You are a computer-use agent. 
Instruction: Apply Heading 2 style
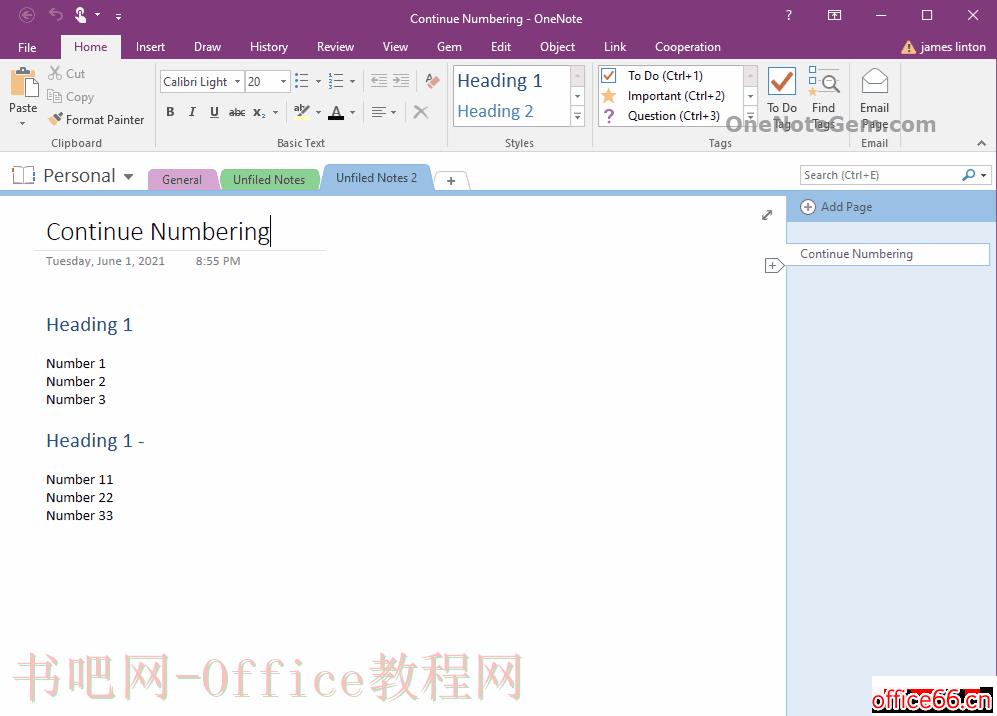[512, 111]
